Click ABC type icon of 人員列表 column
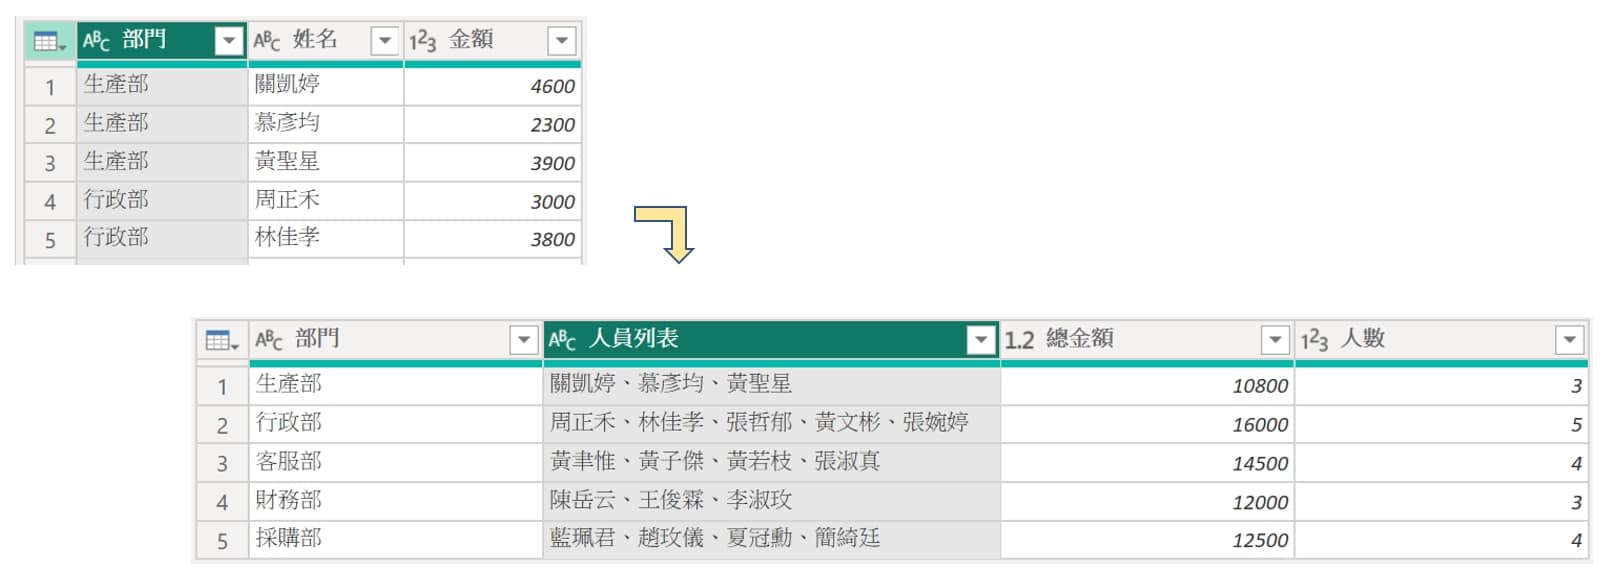1606x581 pixels. (562, 340)
